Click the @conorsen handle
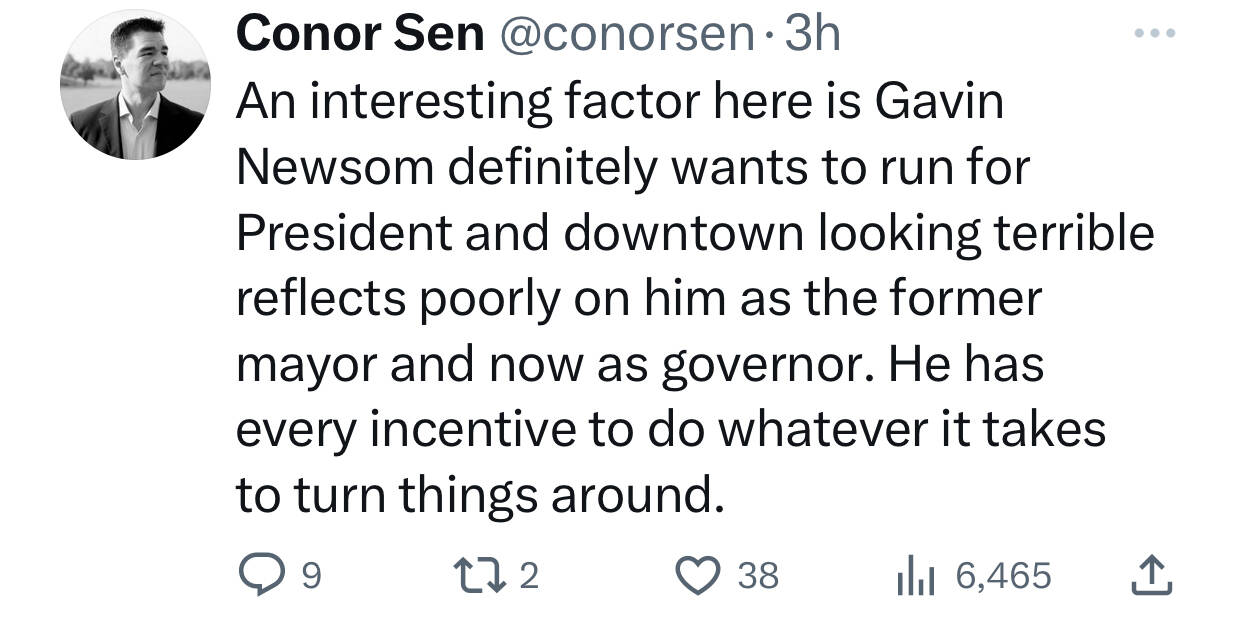Image resolution: width=1242 pixels, height=619 pixels. tap(626, 36)
